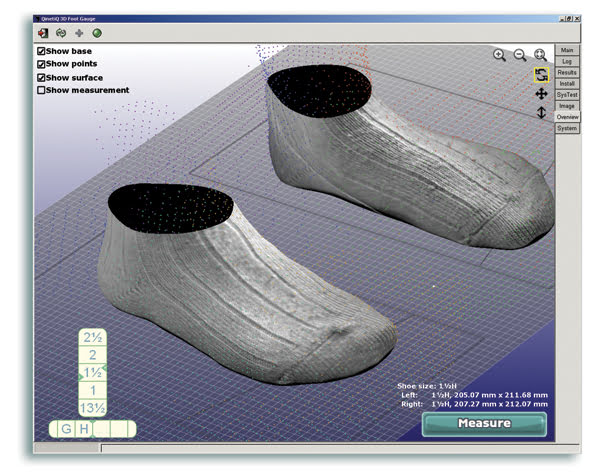Close the 3D Foot Gauge window
The image size is (600, 476).
coord(577,19)
